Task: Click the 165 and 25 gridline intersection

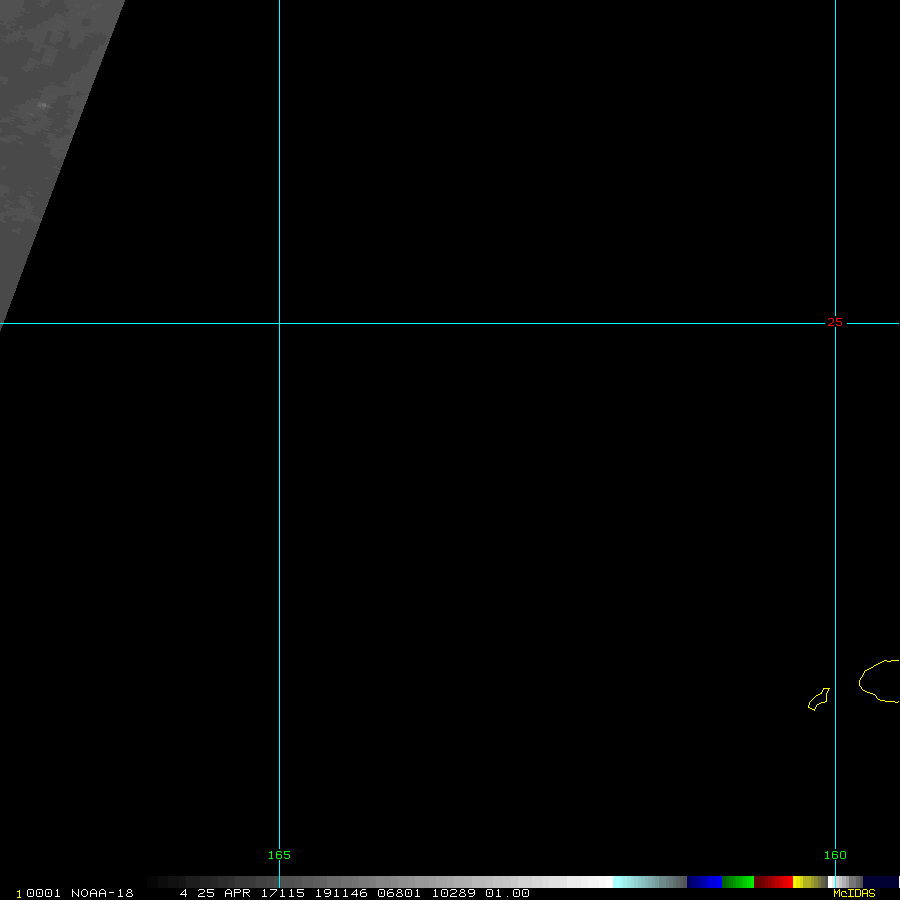Action: click(x=279, y=323)
